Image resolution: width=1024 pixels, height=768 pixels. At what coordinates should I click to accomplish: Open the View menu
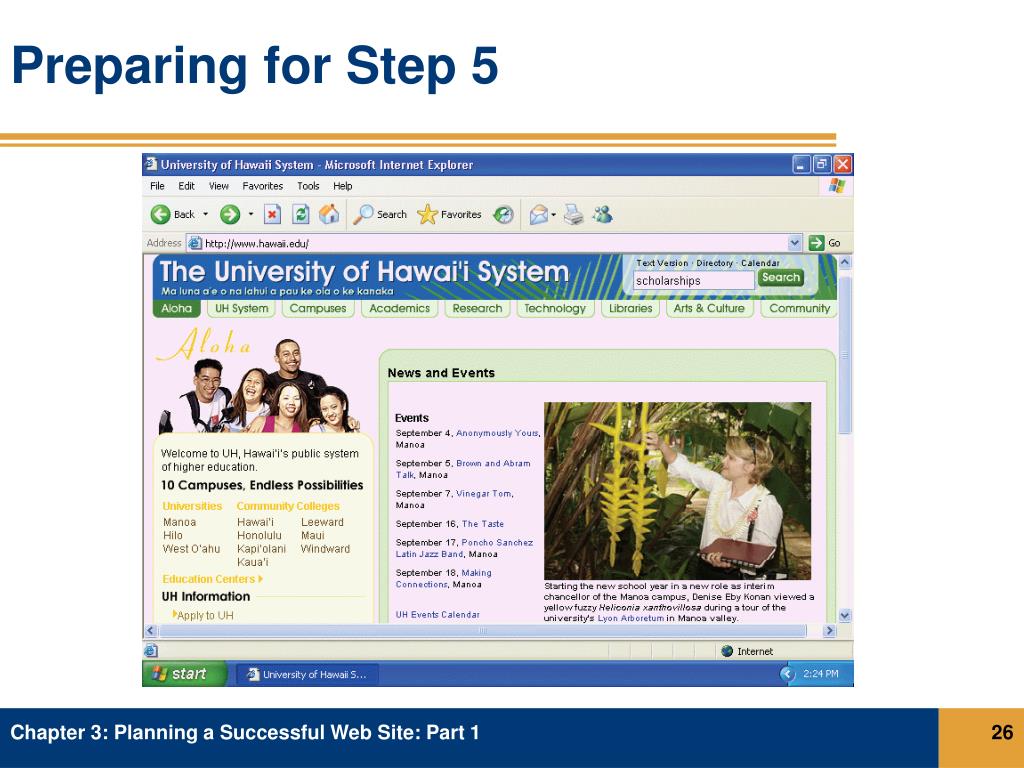(219, 186)
